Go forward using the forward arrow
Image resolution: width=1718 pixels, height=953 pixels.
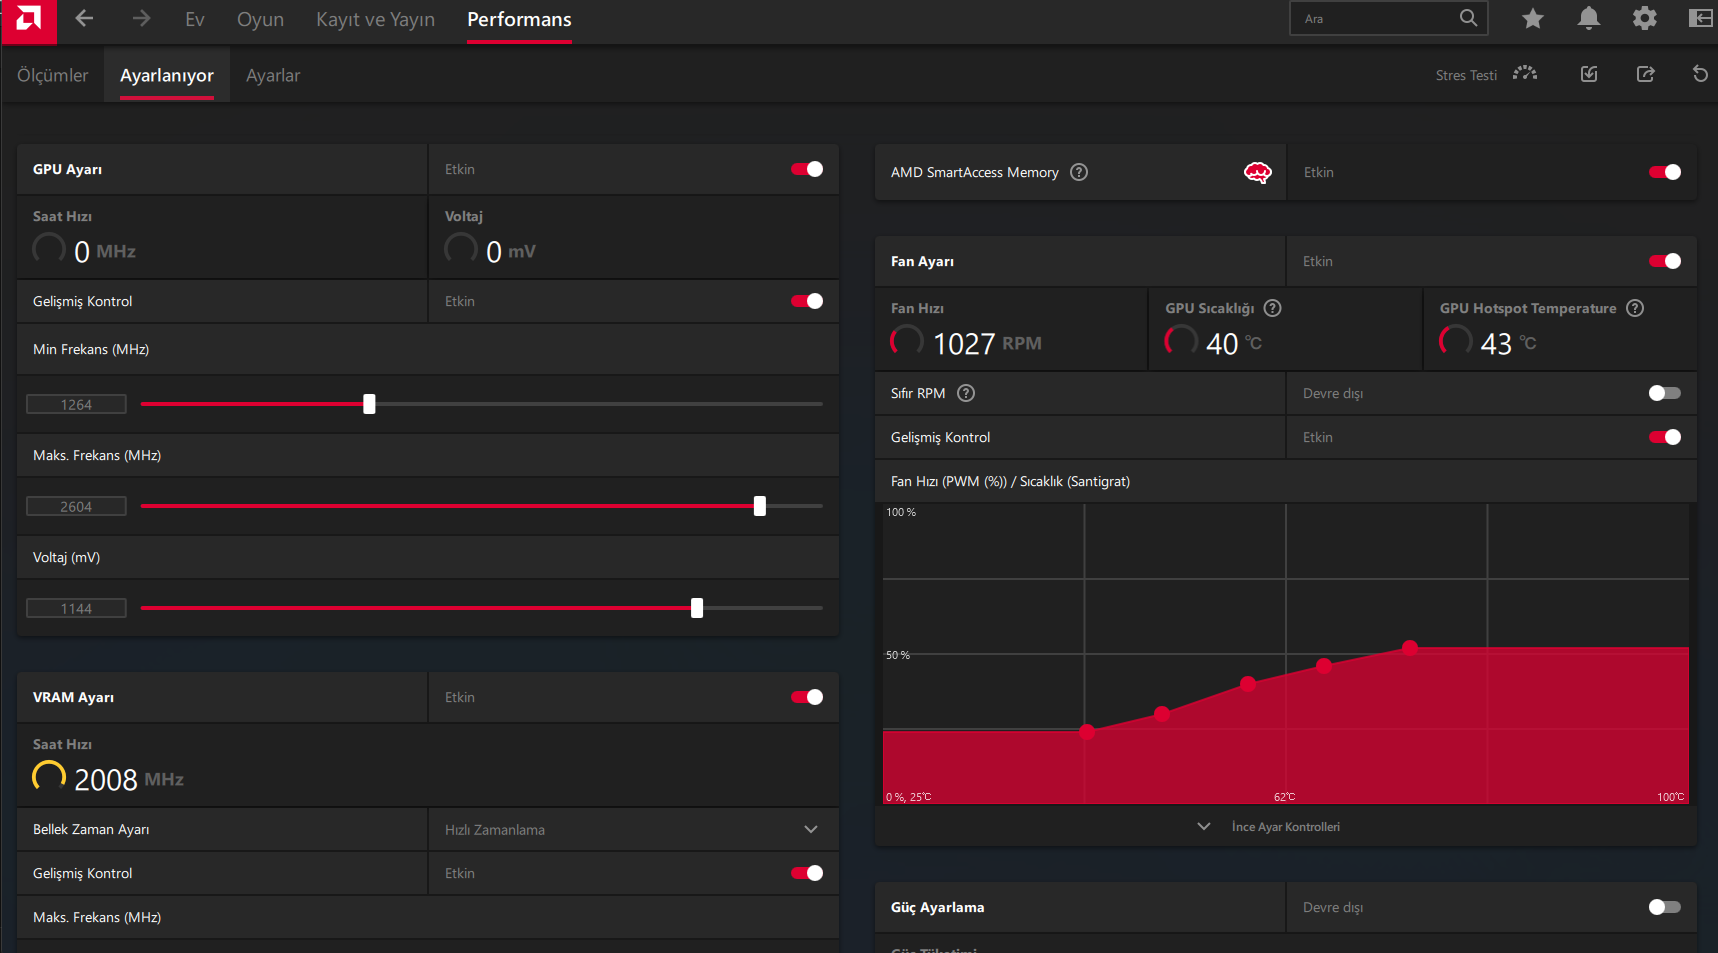pyautogui.click(x=141, y=19)
